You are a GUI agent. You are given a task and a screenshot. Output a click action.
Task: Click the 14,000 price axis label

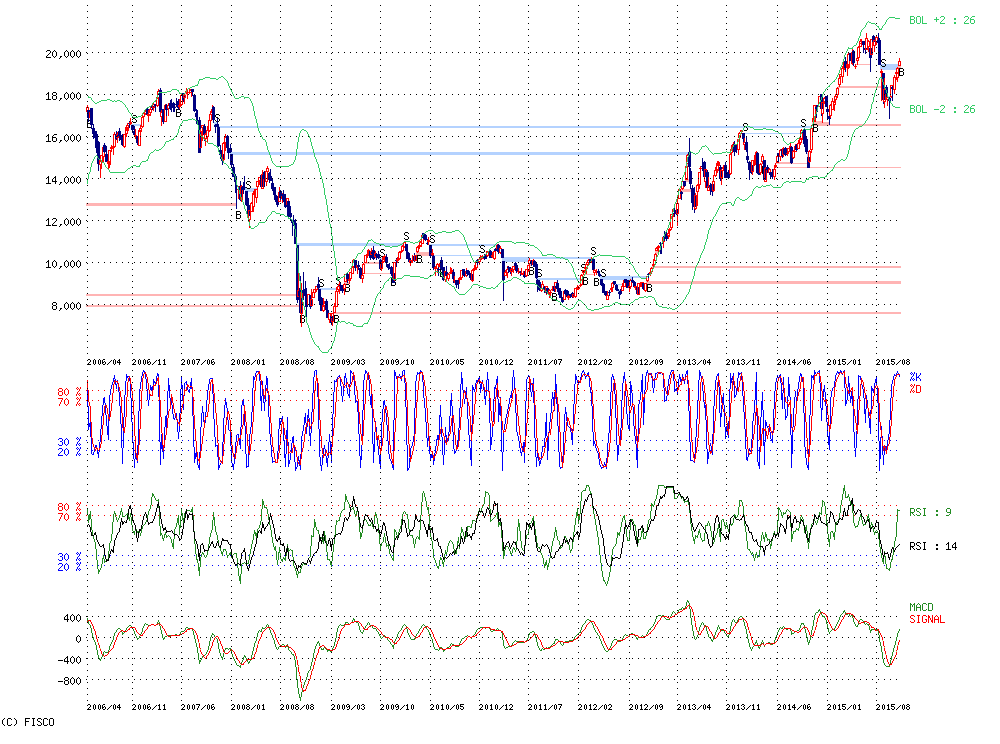(62, 180)
